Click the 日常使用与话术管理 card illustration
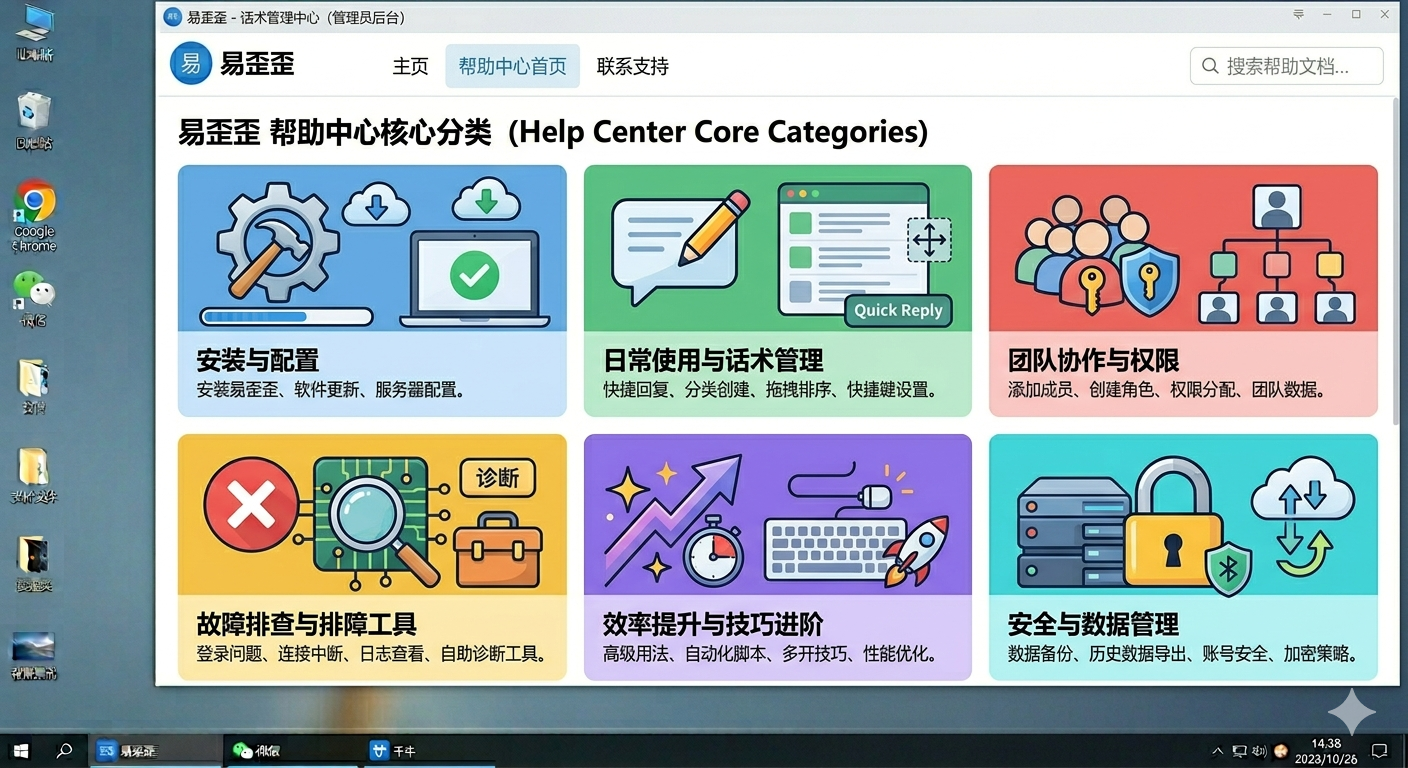 tap(777, 250)
